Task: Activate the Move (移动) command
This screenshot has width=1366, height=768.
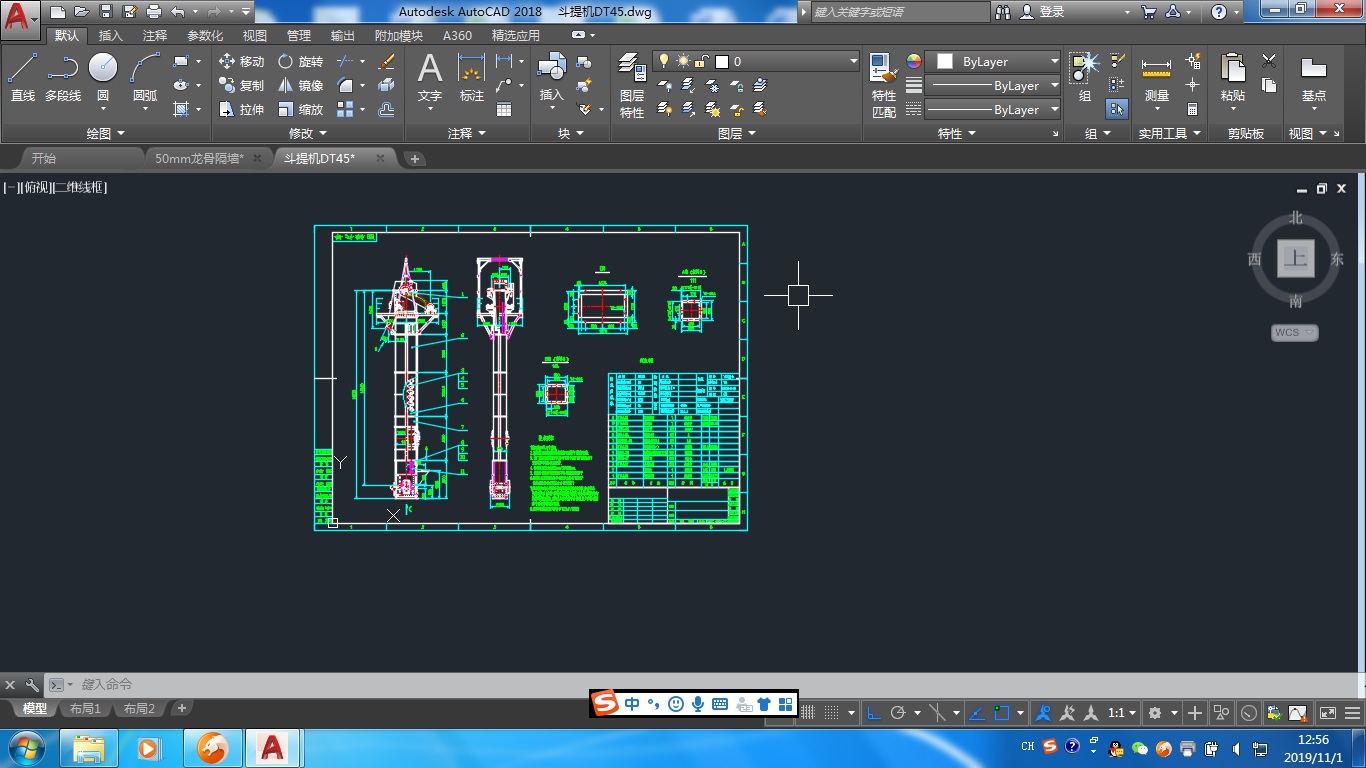Action: [241, 62]
